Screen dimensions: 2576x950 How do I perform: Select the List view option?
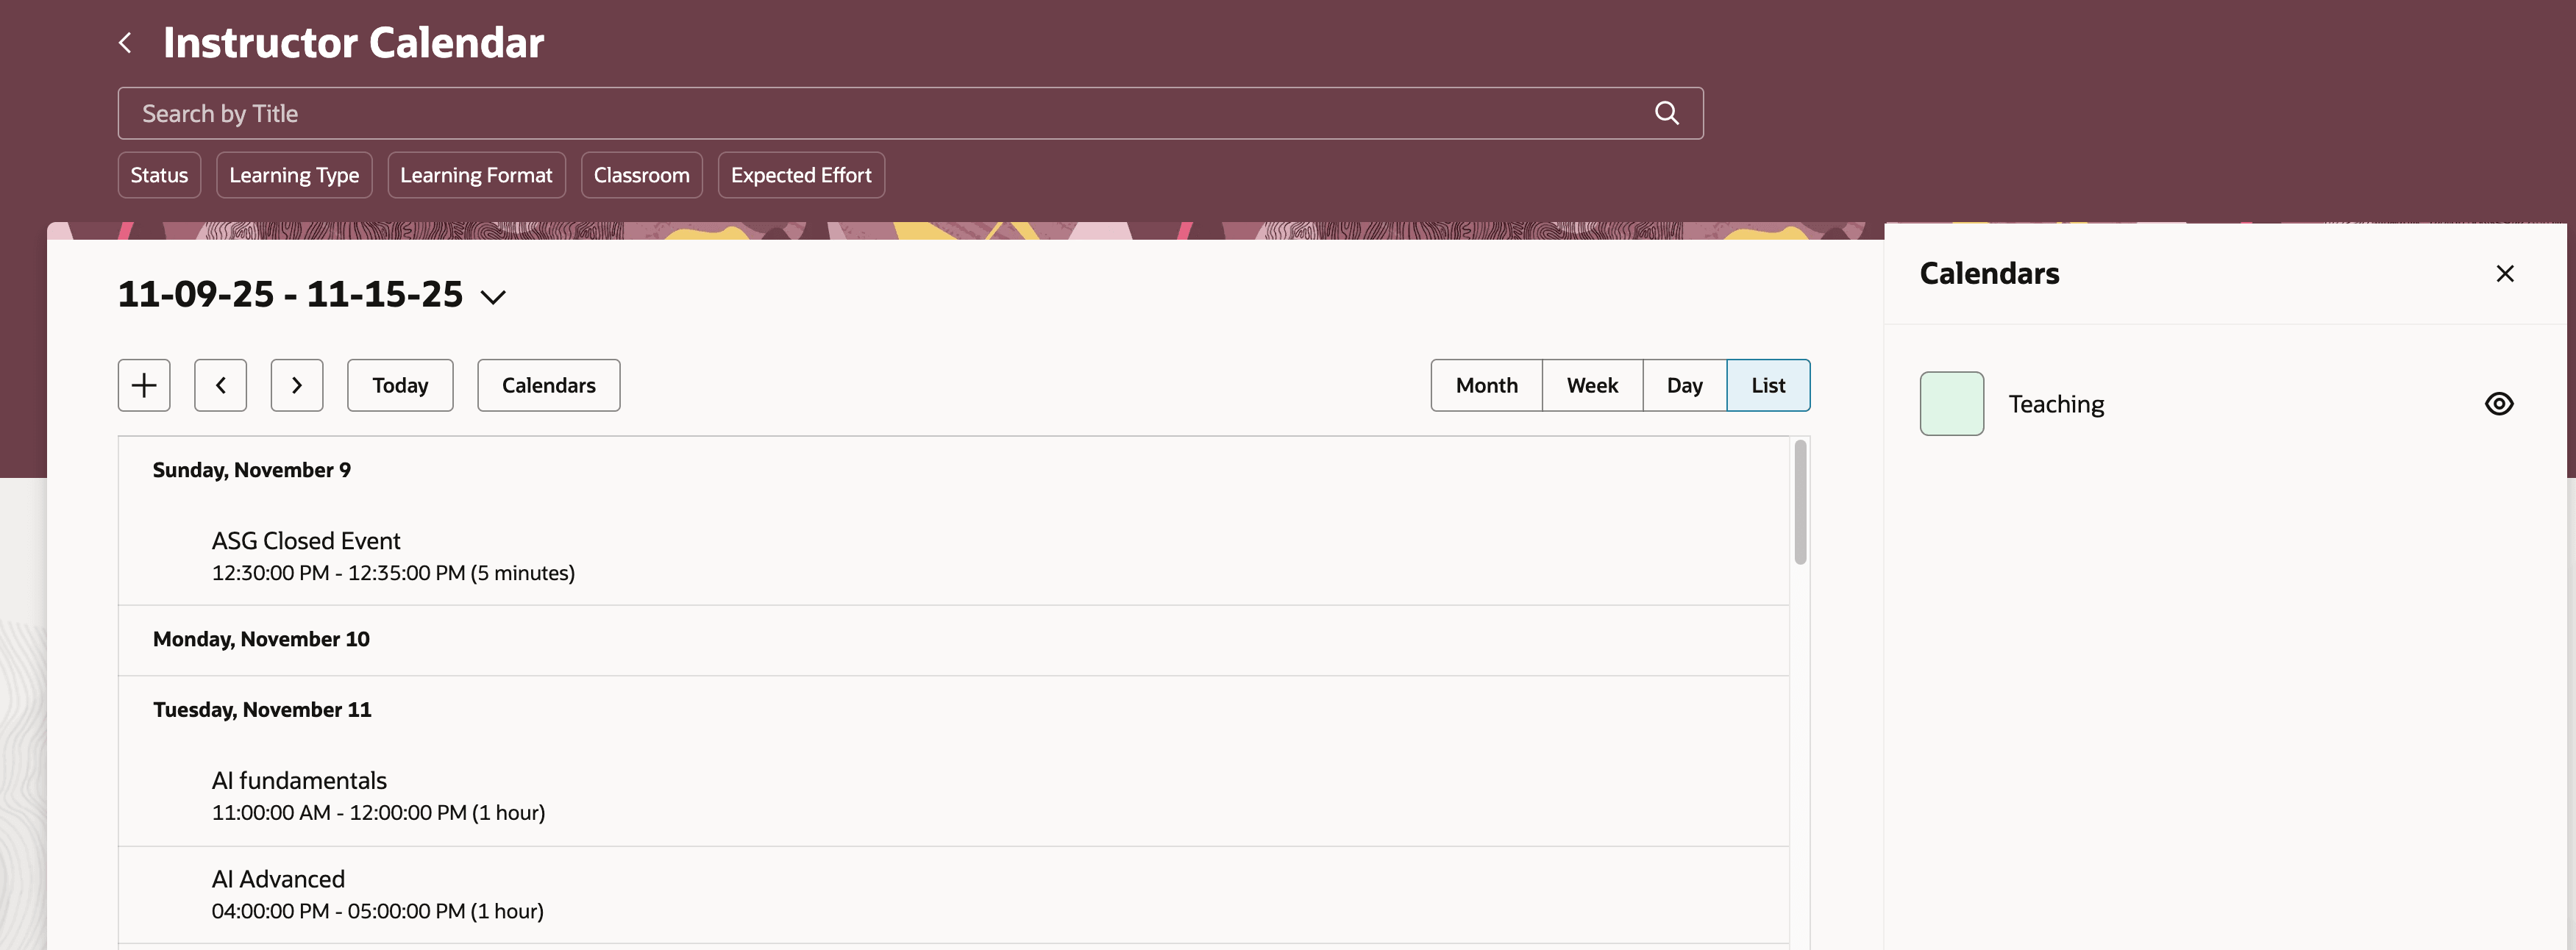click(1768, 385)
